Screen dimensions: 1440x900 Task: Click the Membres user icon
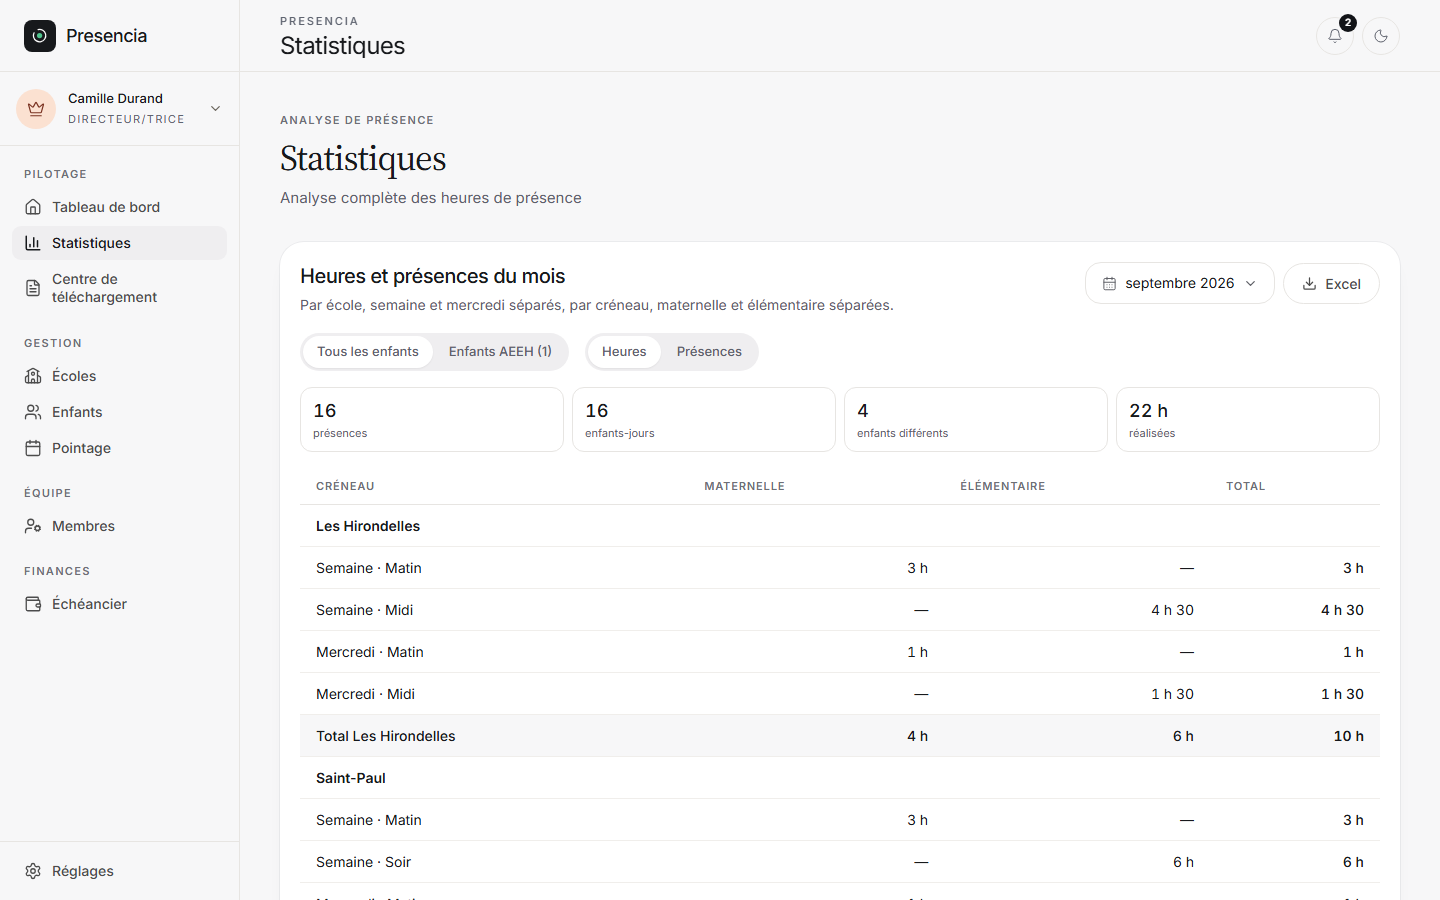(x=33, y=526)
